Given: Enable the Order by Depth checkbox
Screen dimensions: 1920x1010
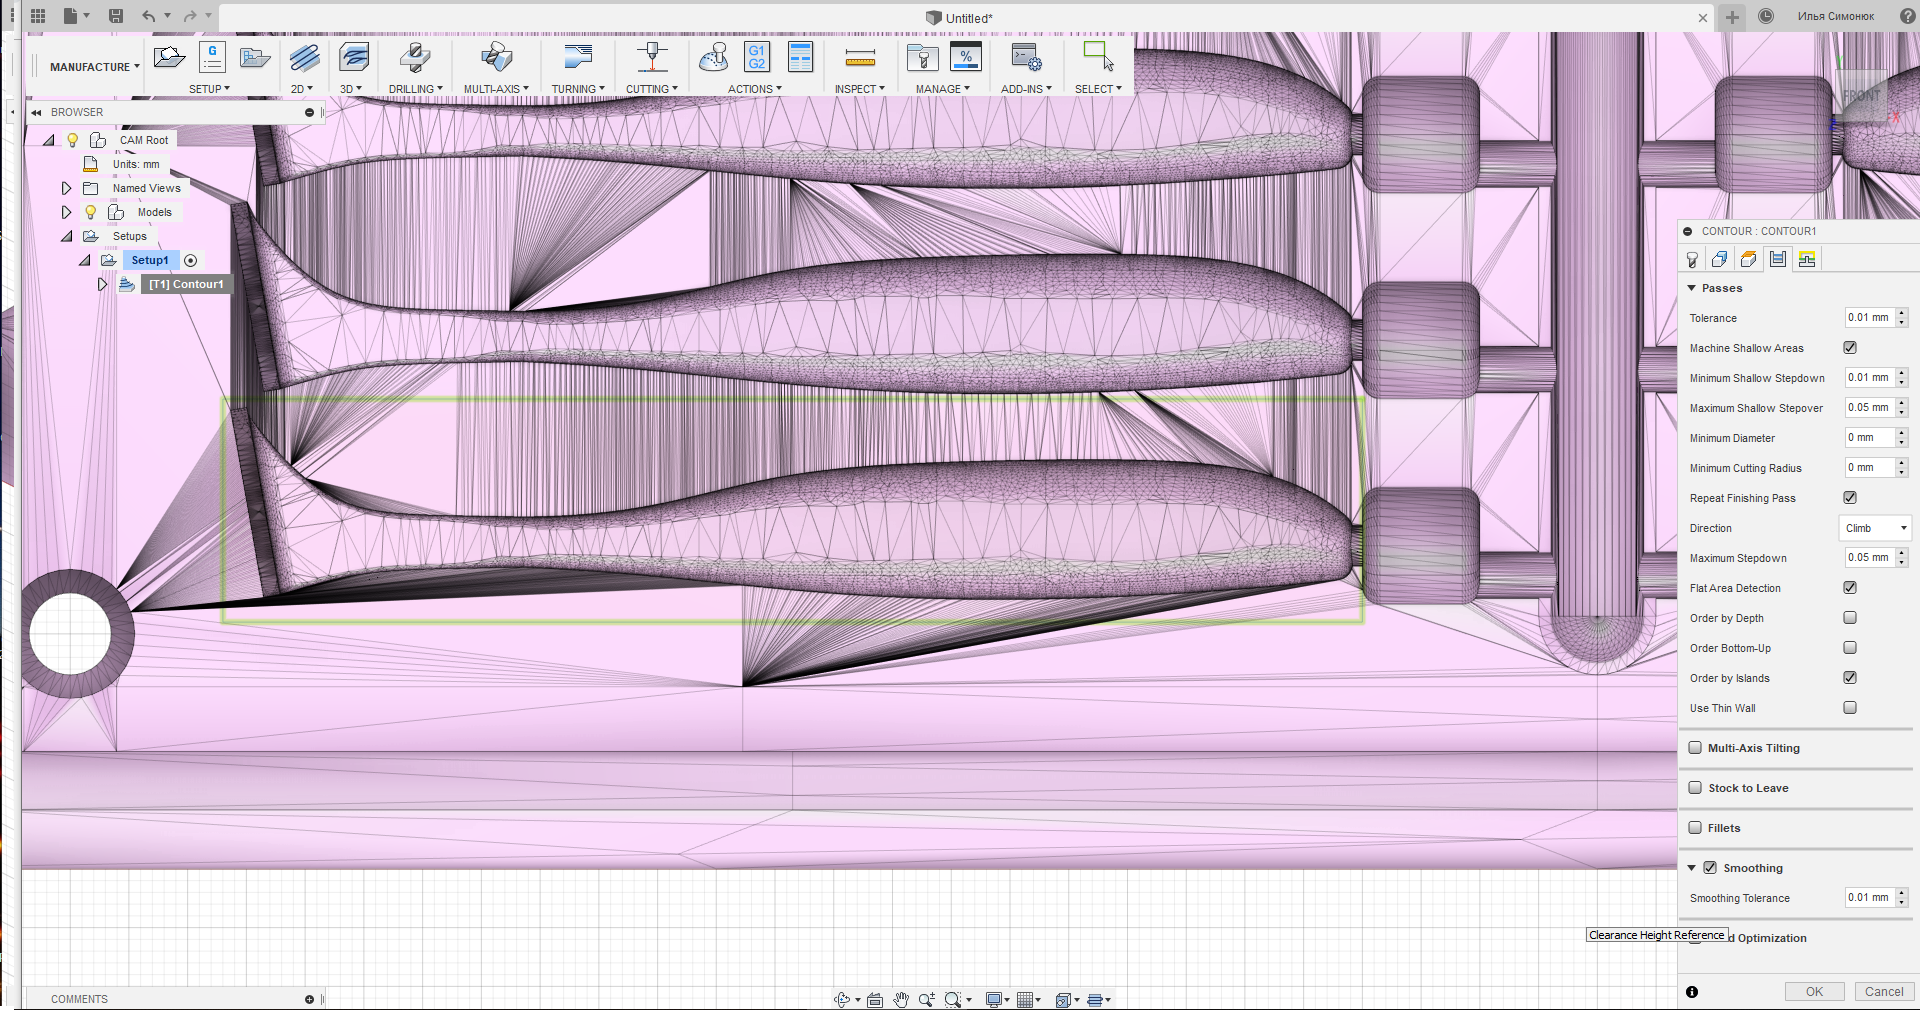Looking at the screenshot, I should coord(1850,618).
